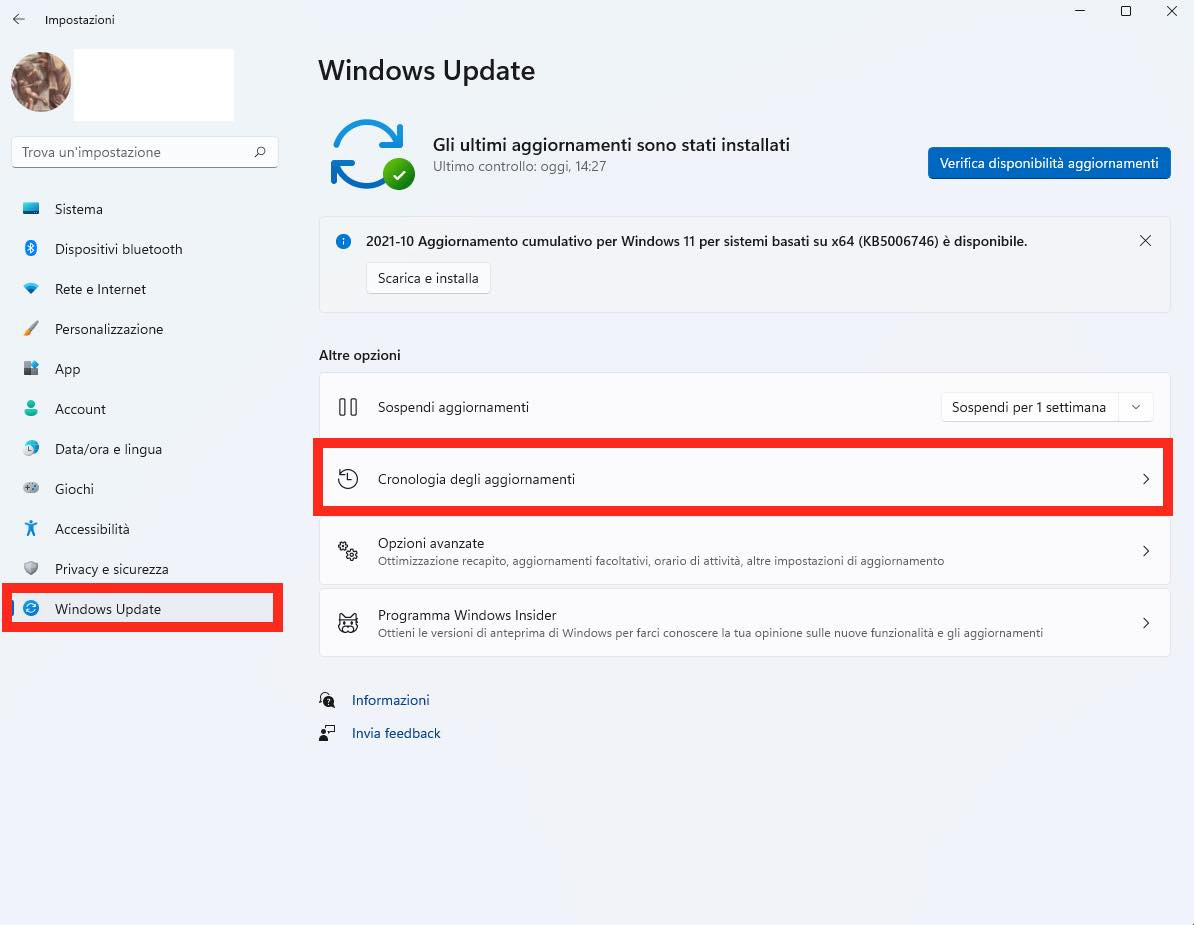Click the Privacy e sicurezza shield icon

31,568
